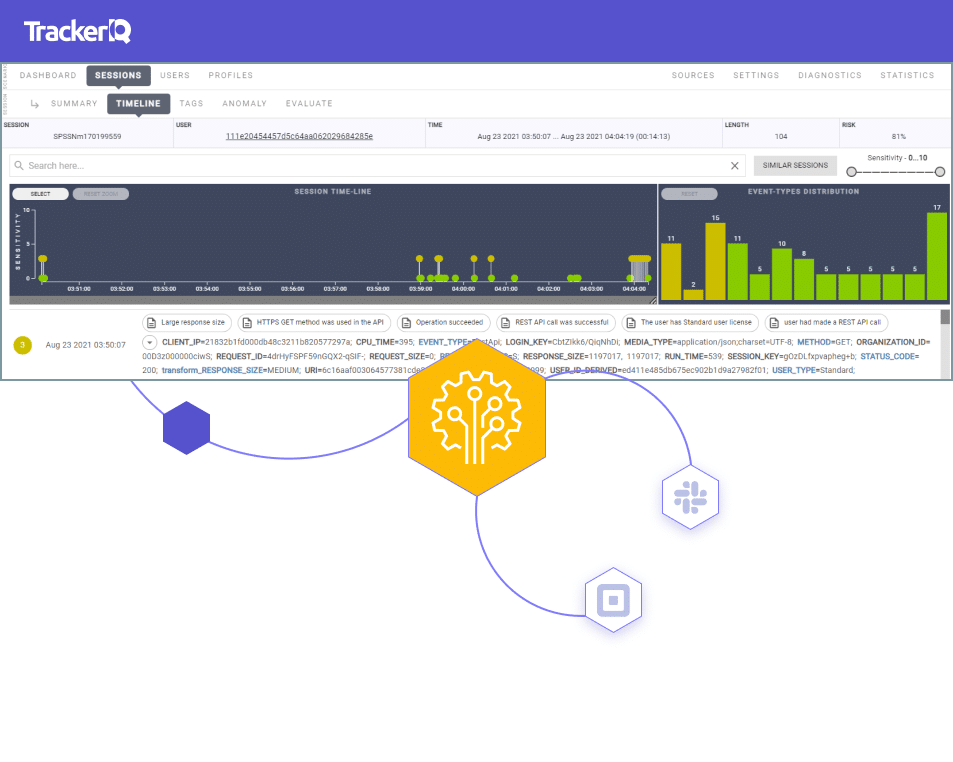Open user 111e20454457d5c64aa062029684285e link
953x762 pixels.
tap(299, 136)
